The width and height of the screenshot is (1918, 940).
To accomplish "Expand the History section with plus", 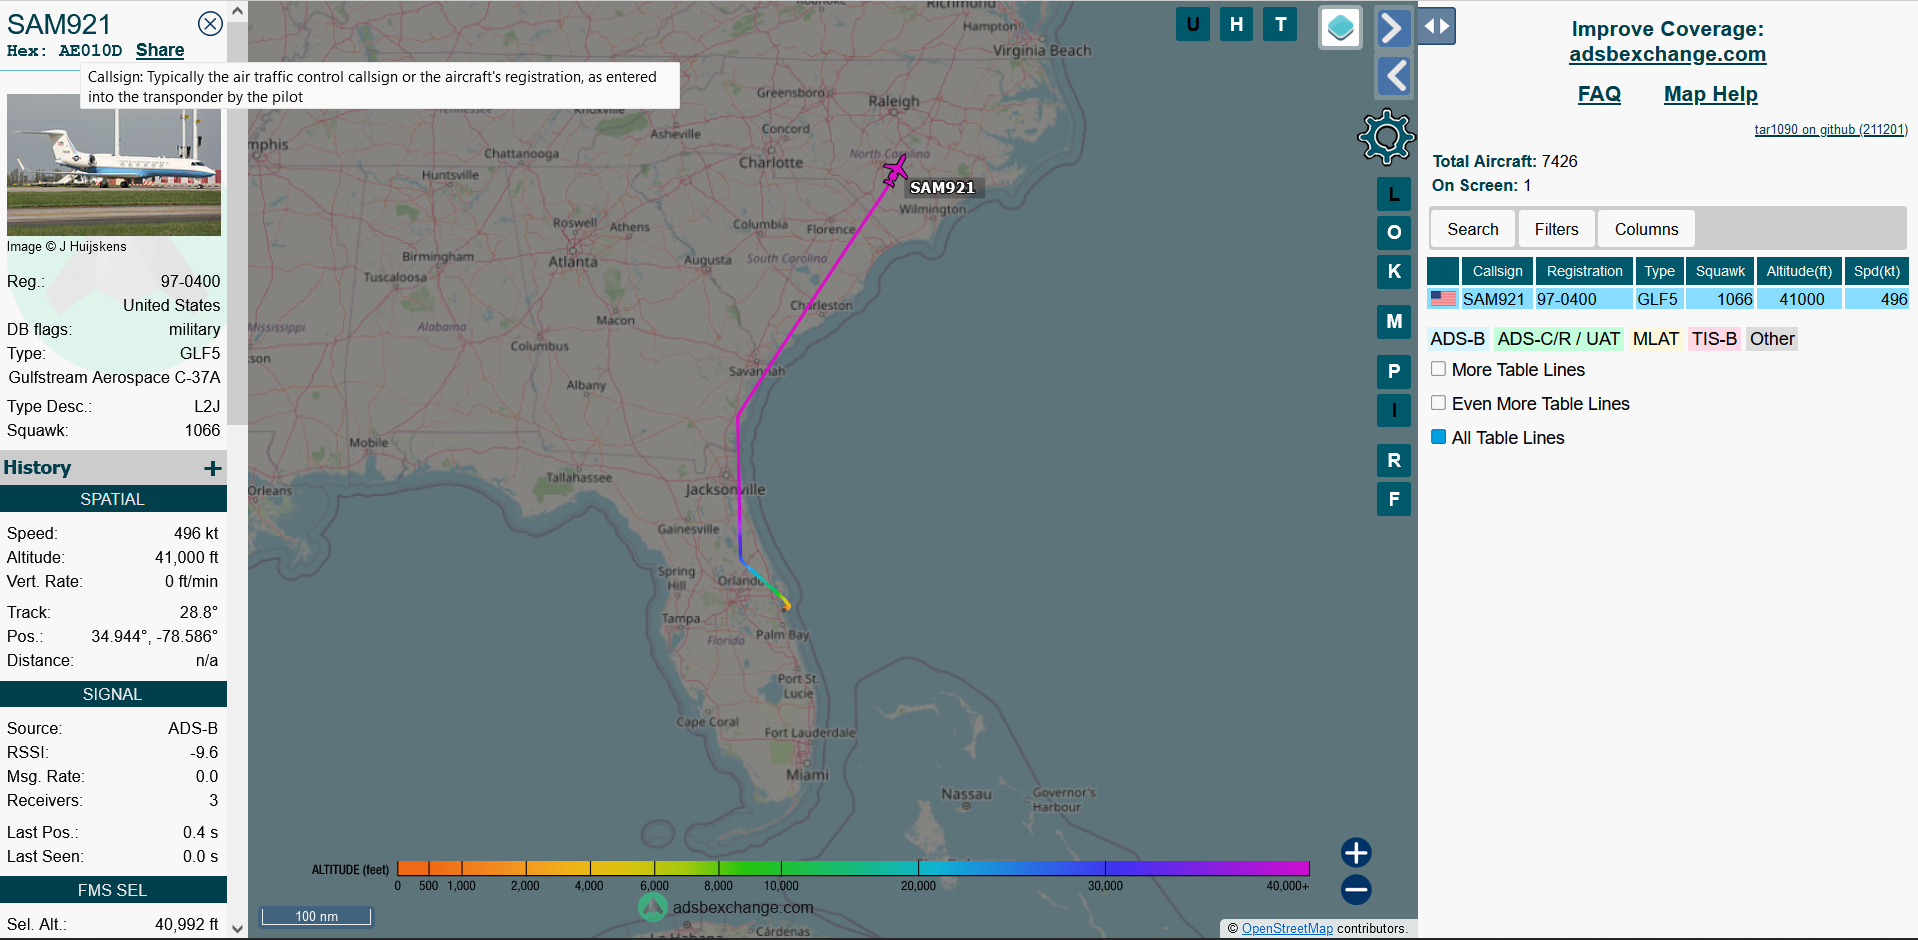I will [x=212, y=468].
